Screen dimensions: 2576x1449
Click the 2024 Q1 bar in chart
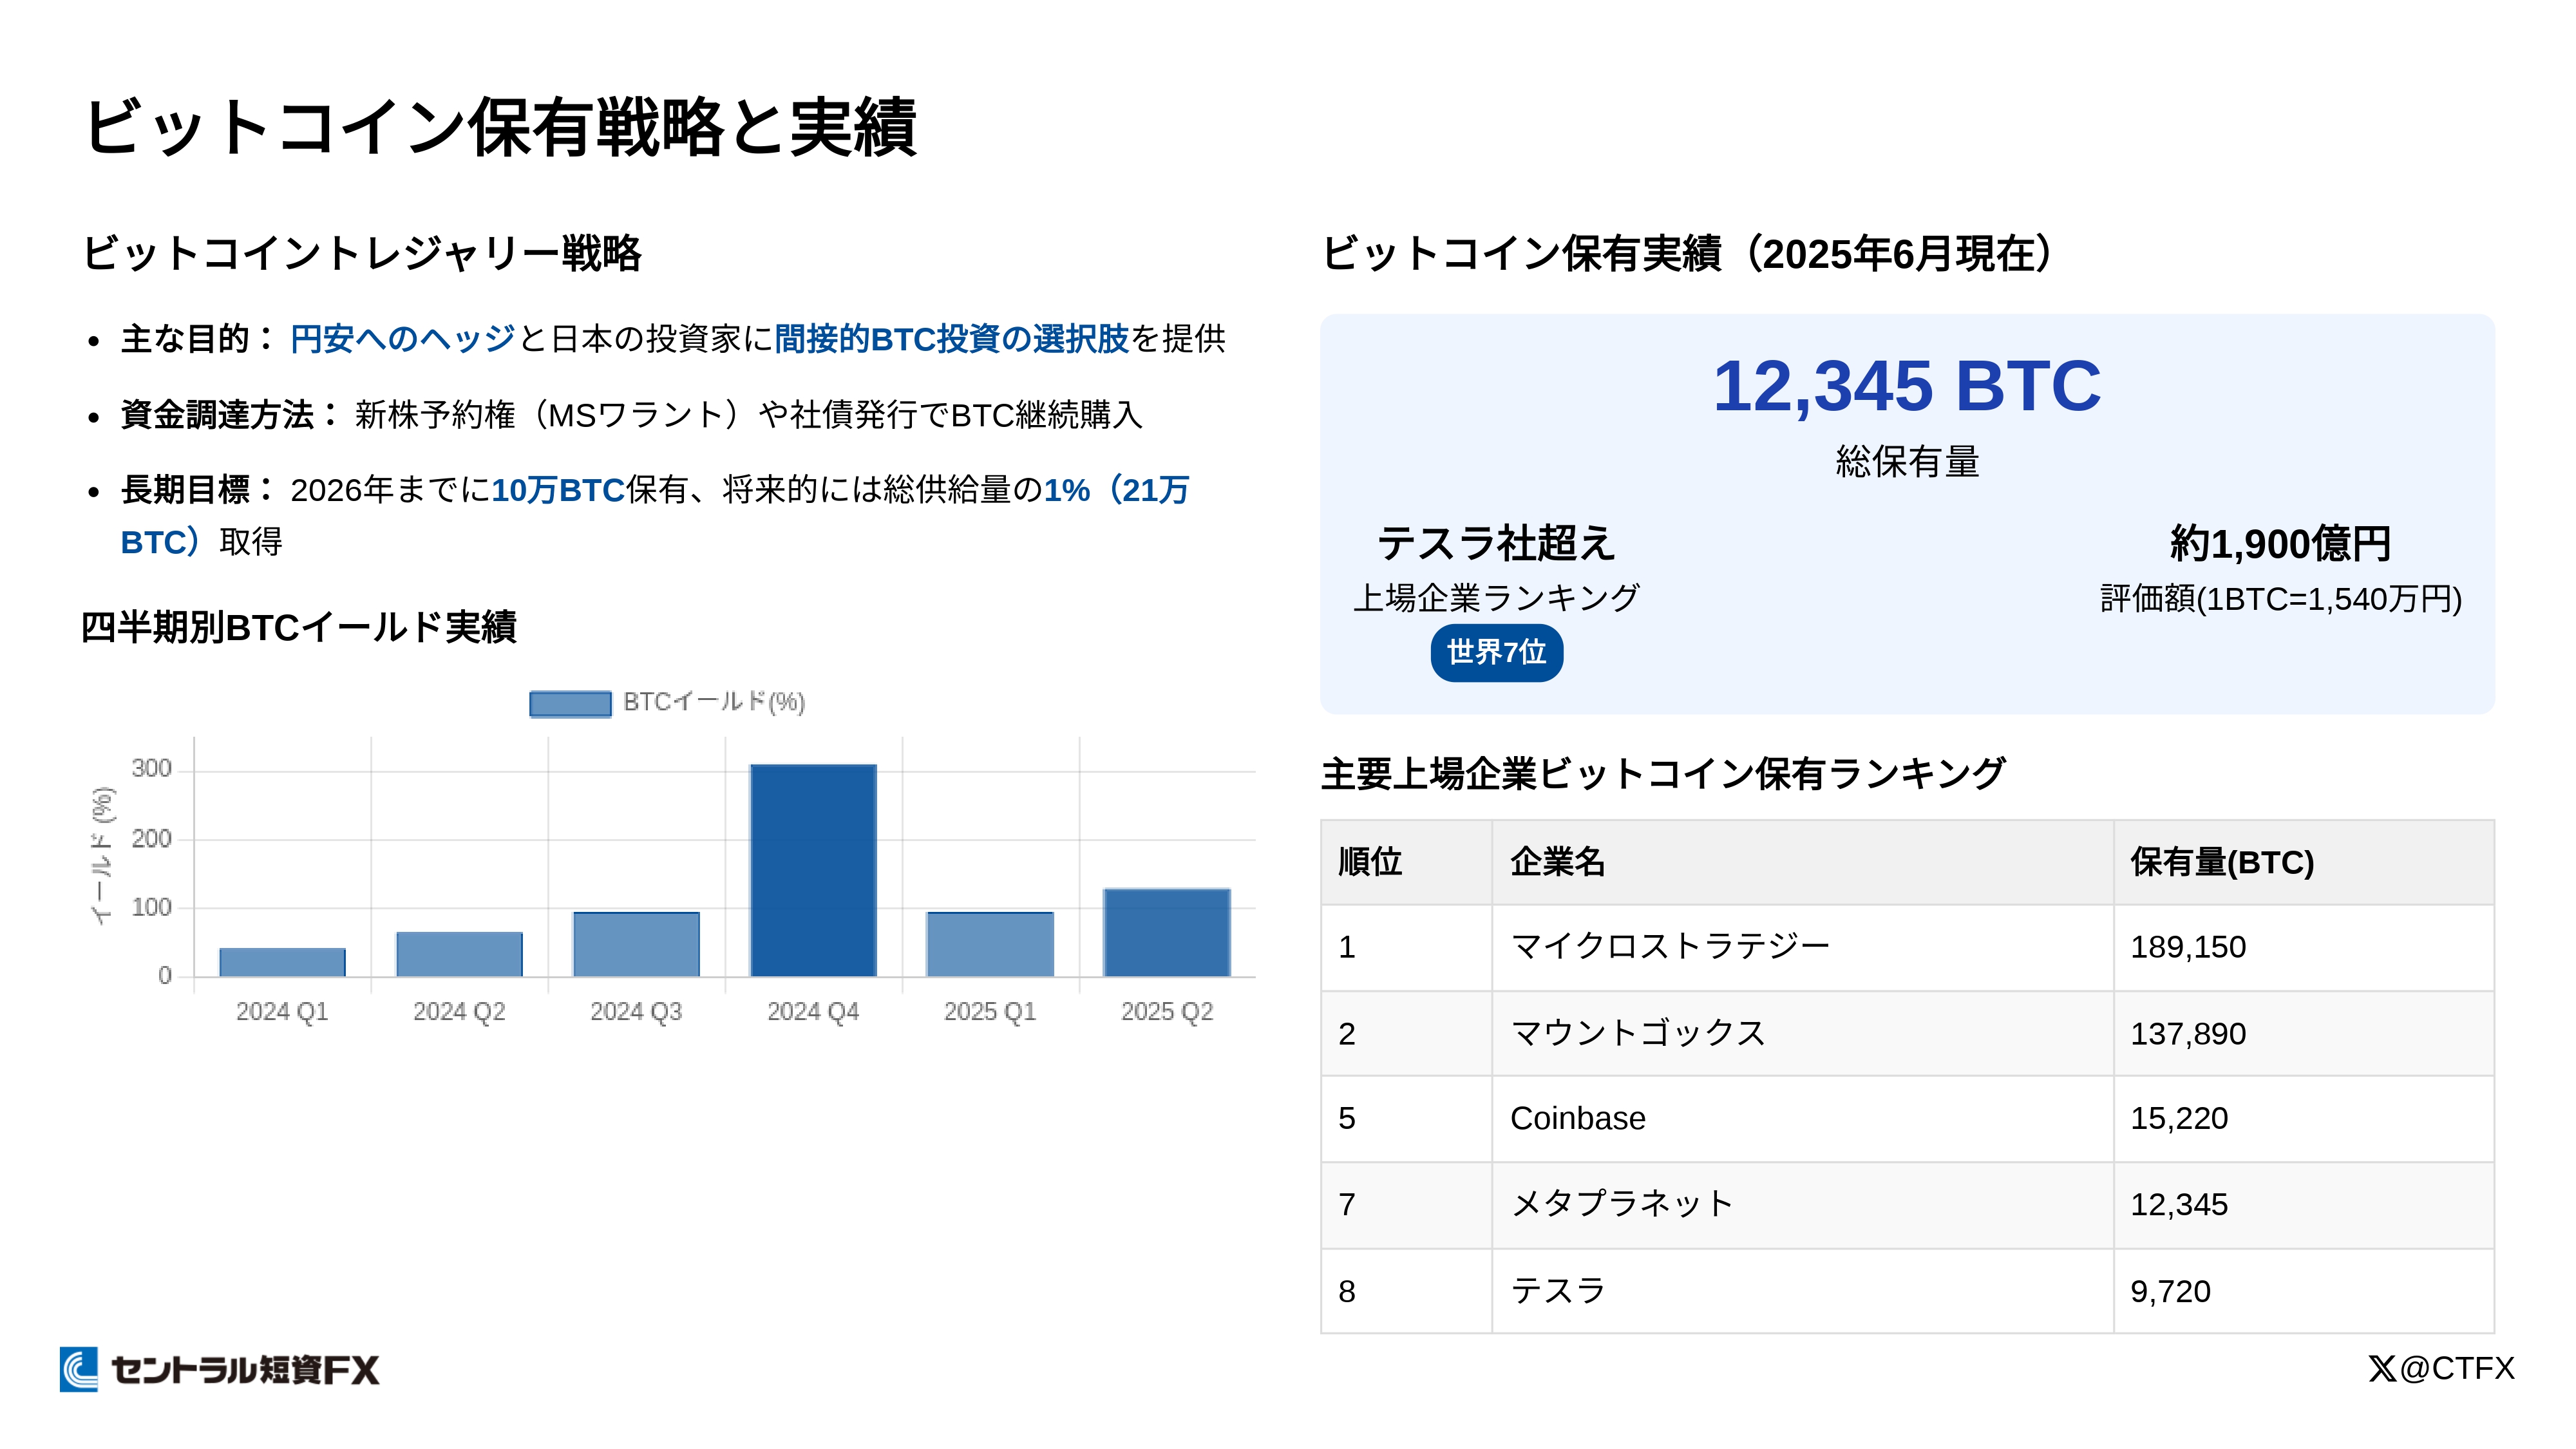tap(282, 962)
